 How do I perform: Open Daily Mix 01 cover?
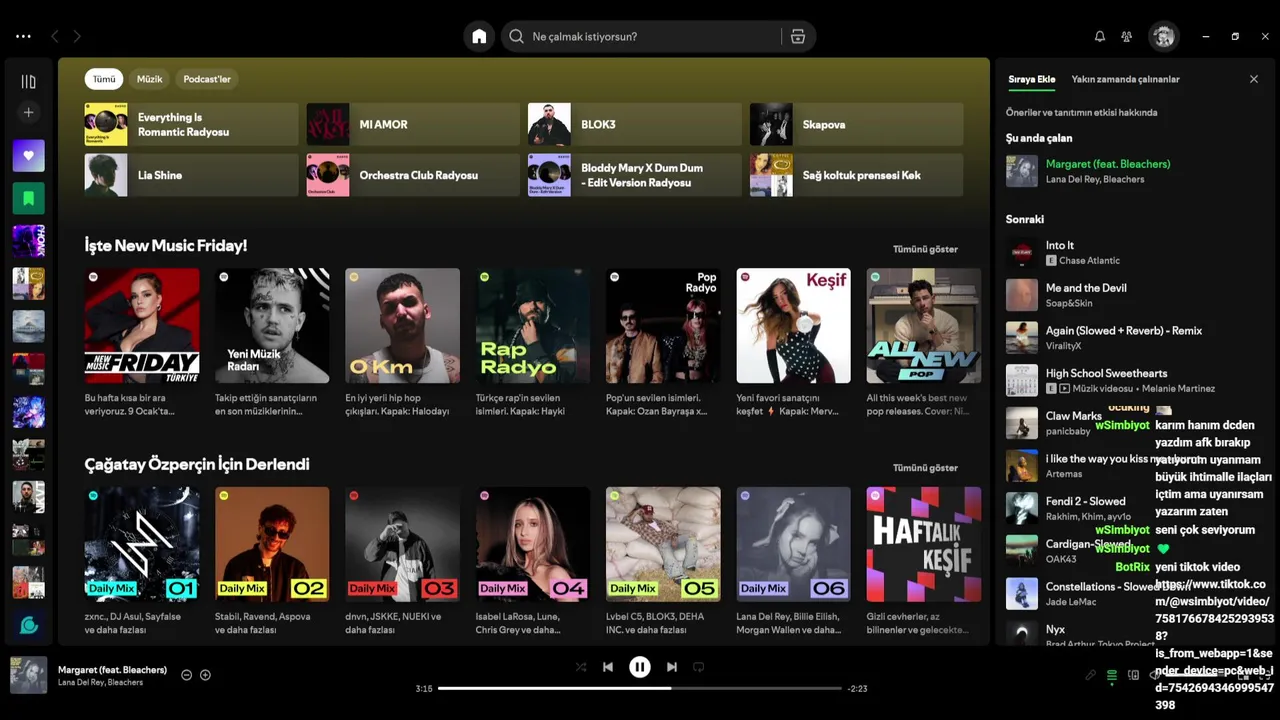tap(142, 544)
